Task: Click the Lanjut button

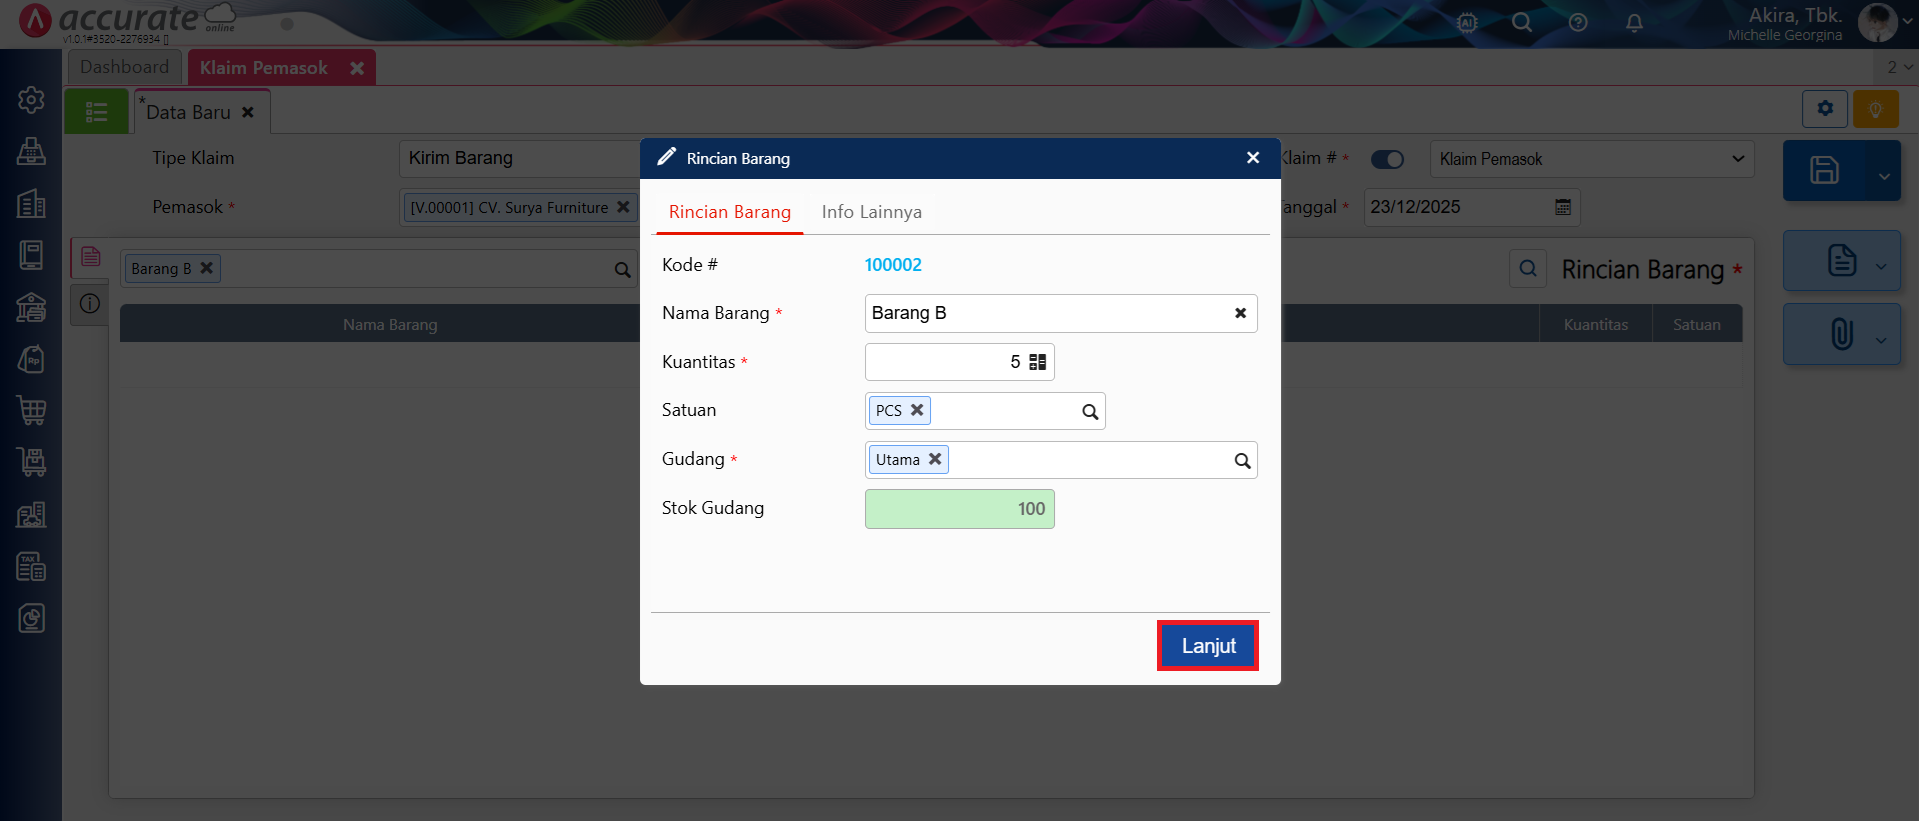Action: coord(1207,646)
